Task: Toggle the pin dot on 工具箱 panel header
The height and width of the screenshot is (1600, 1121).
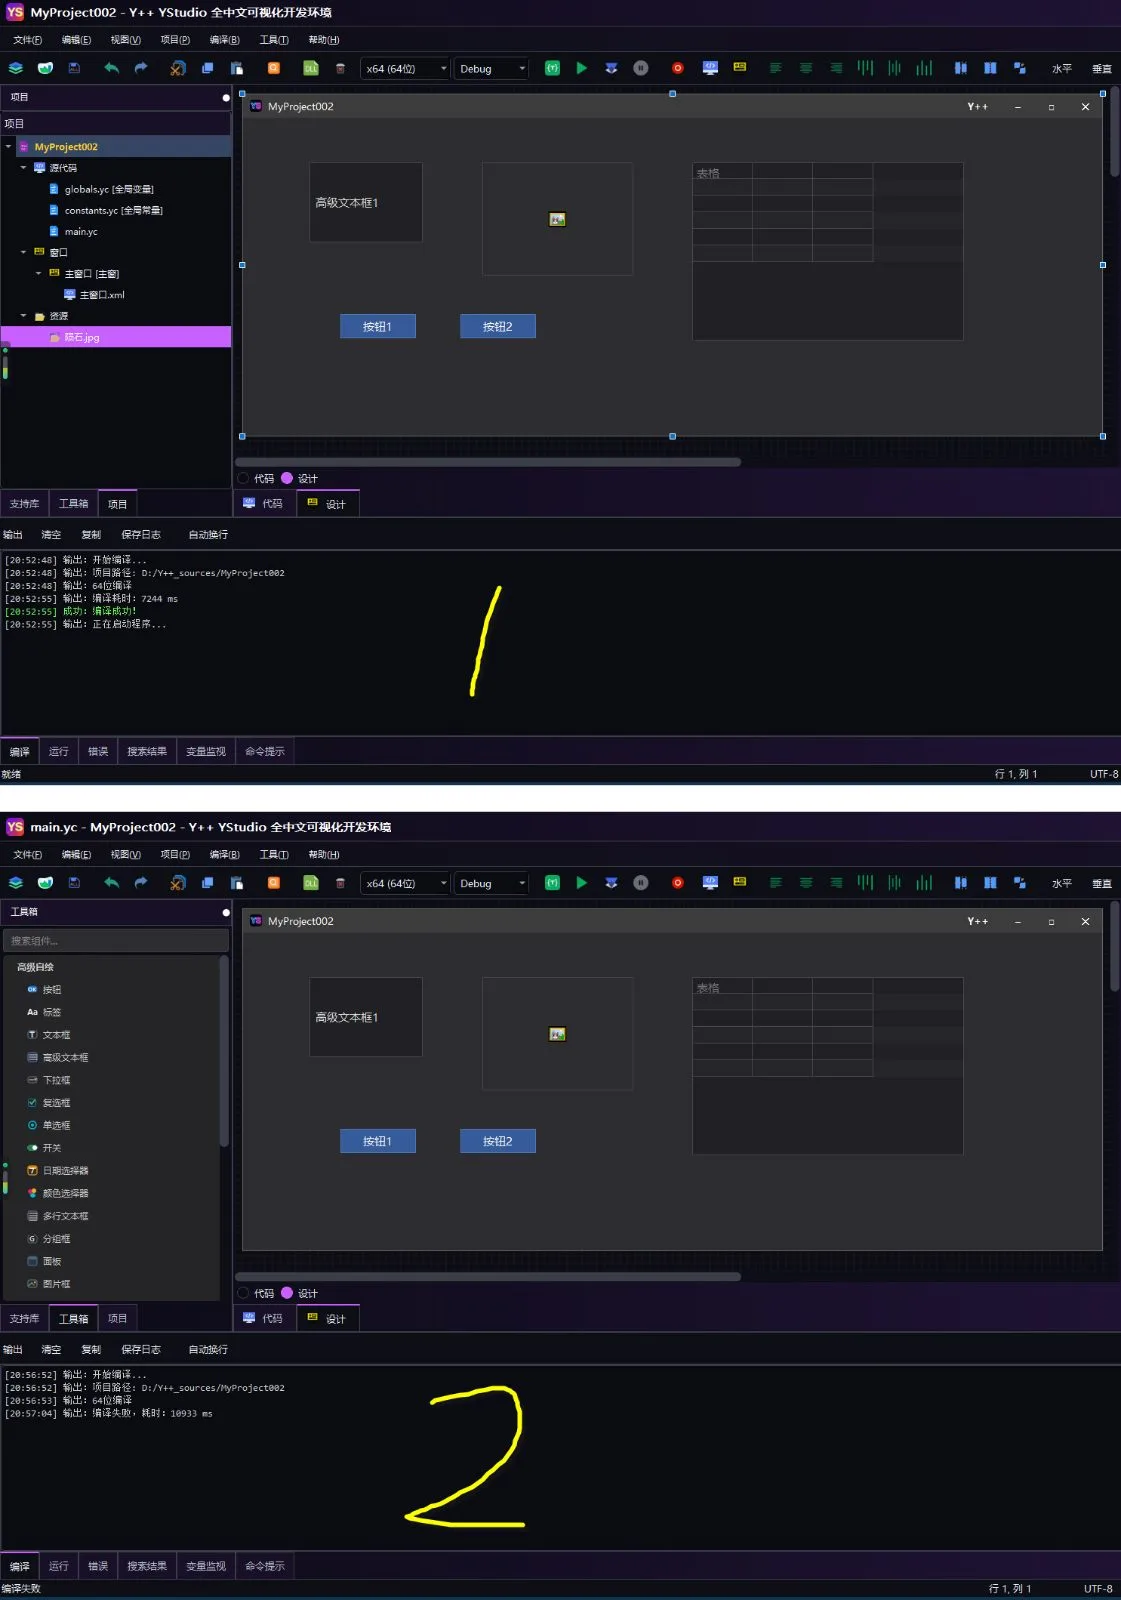Action: (226, 912)
